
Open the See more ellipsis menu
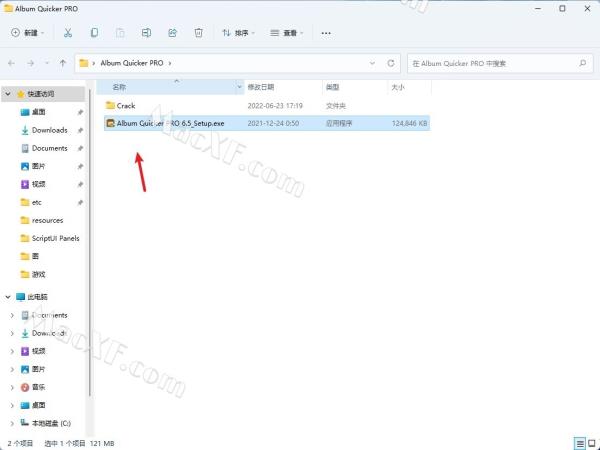coord(326,33)
